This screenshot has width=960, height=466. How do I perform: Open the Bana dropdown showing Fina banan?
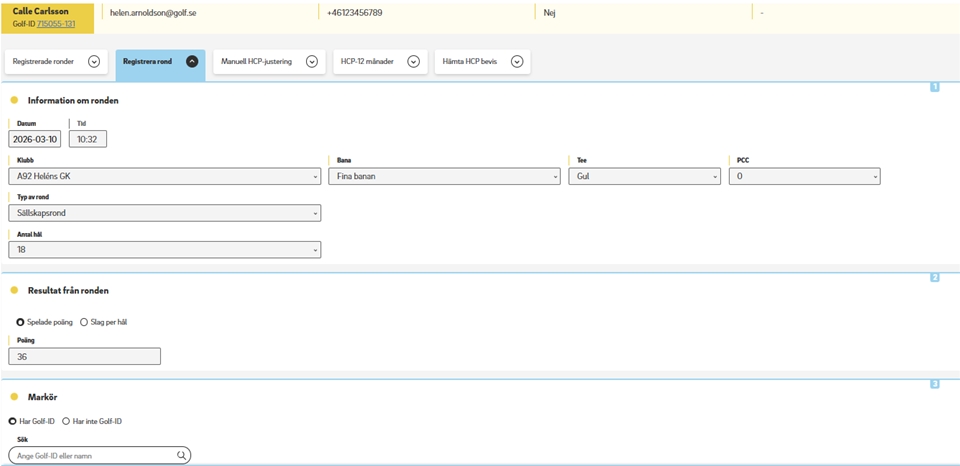(x=444, y=176)
